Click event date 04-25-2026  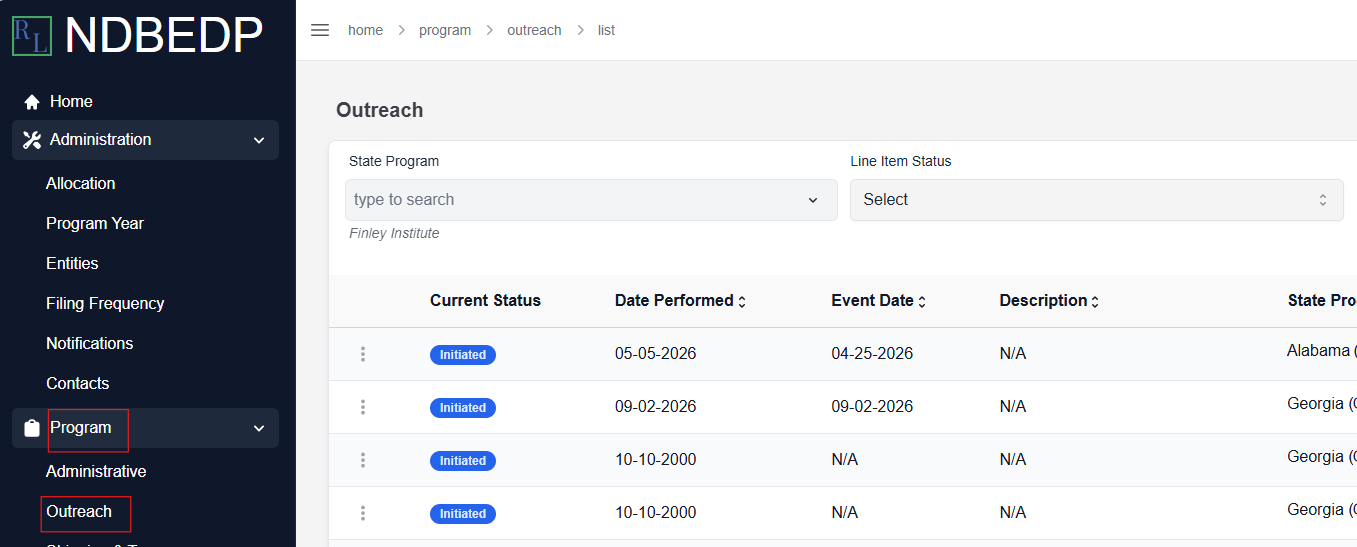coord(872,353)
